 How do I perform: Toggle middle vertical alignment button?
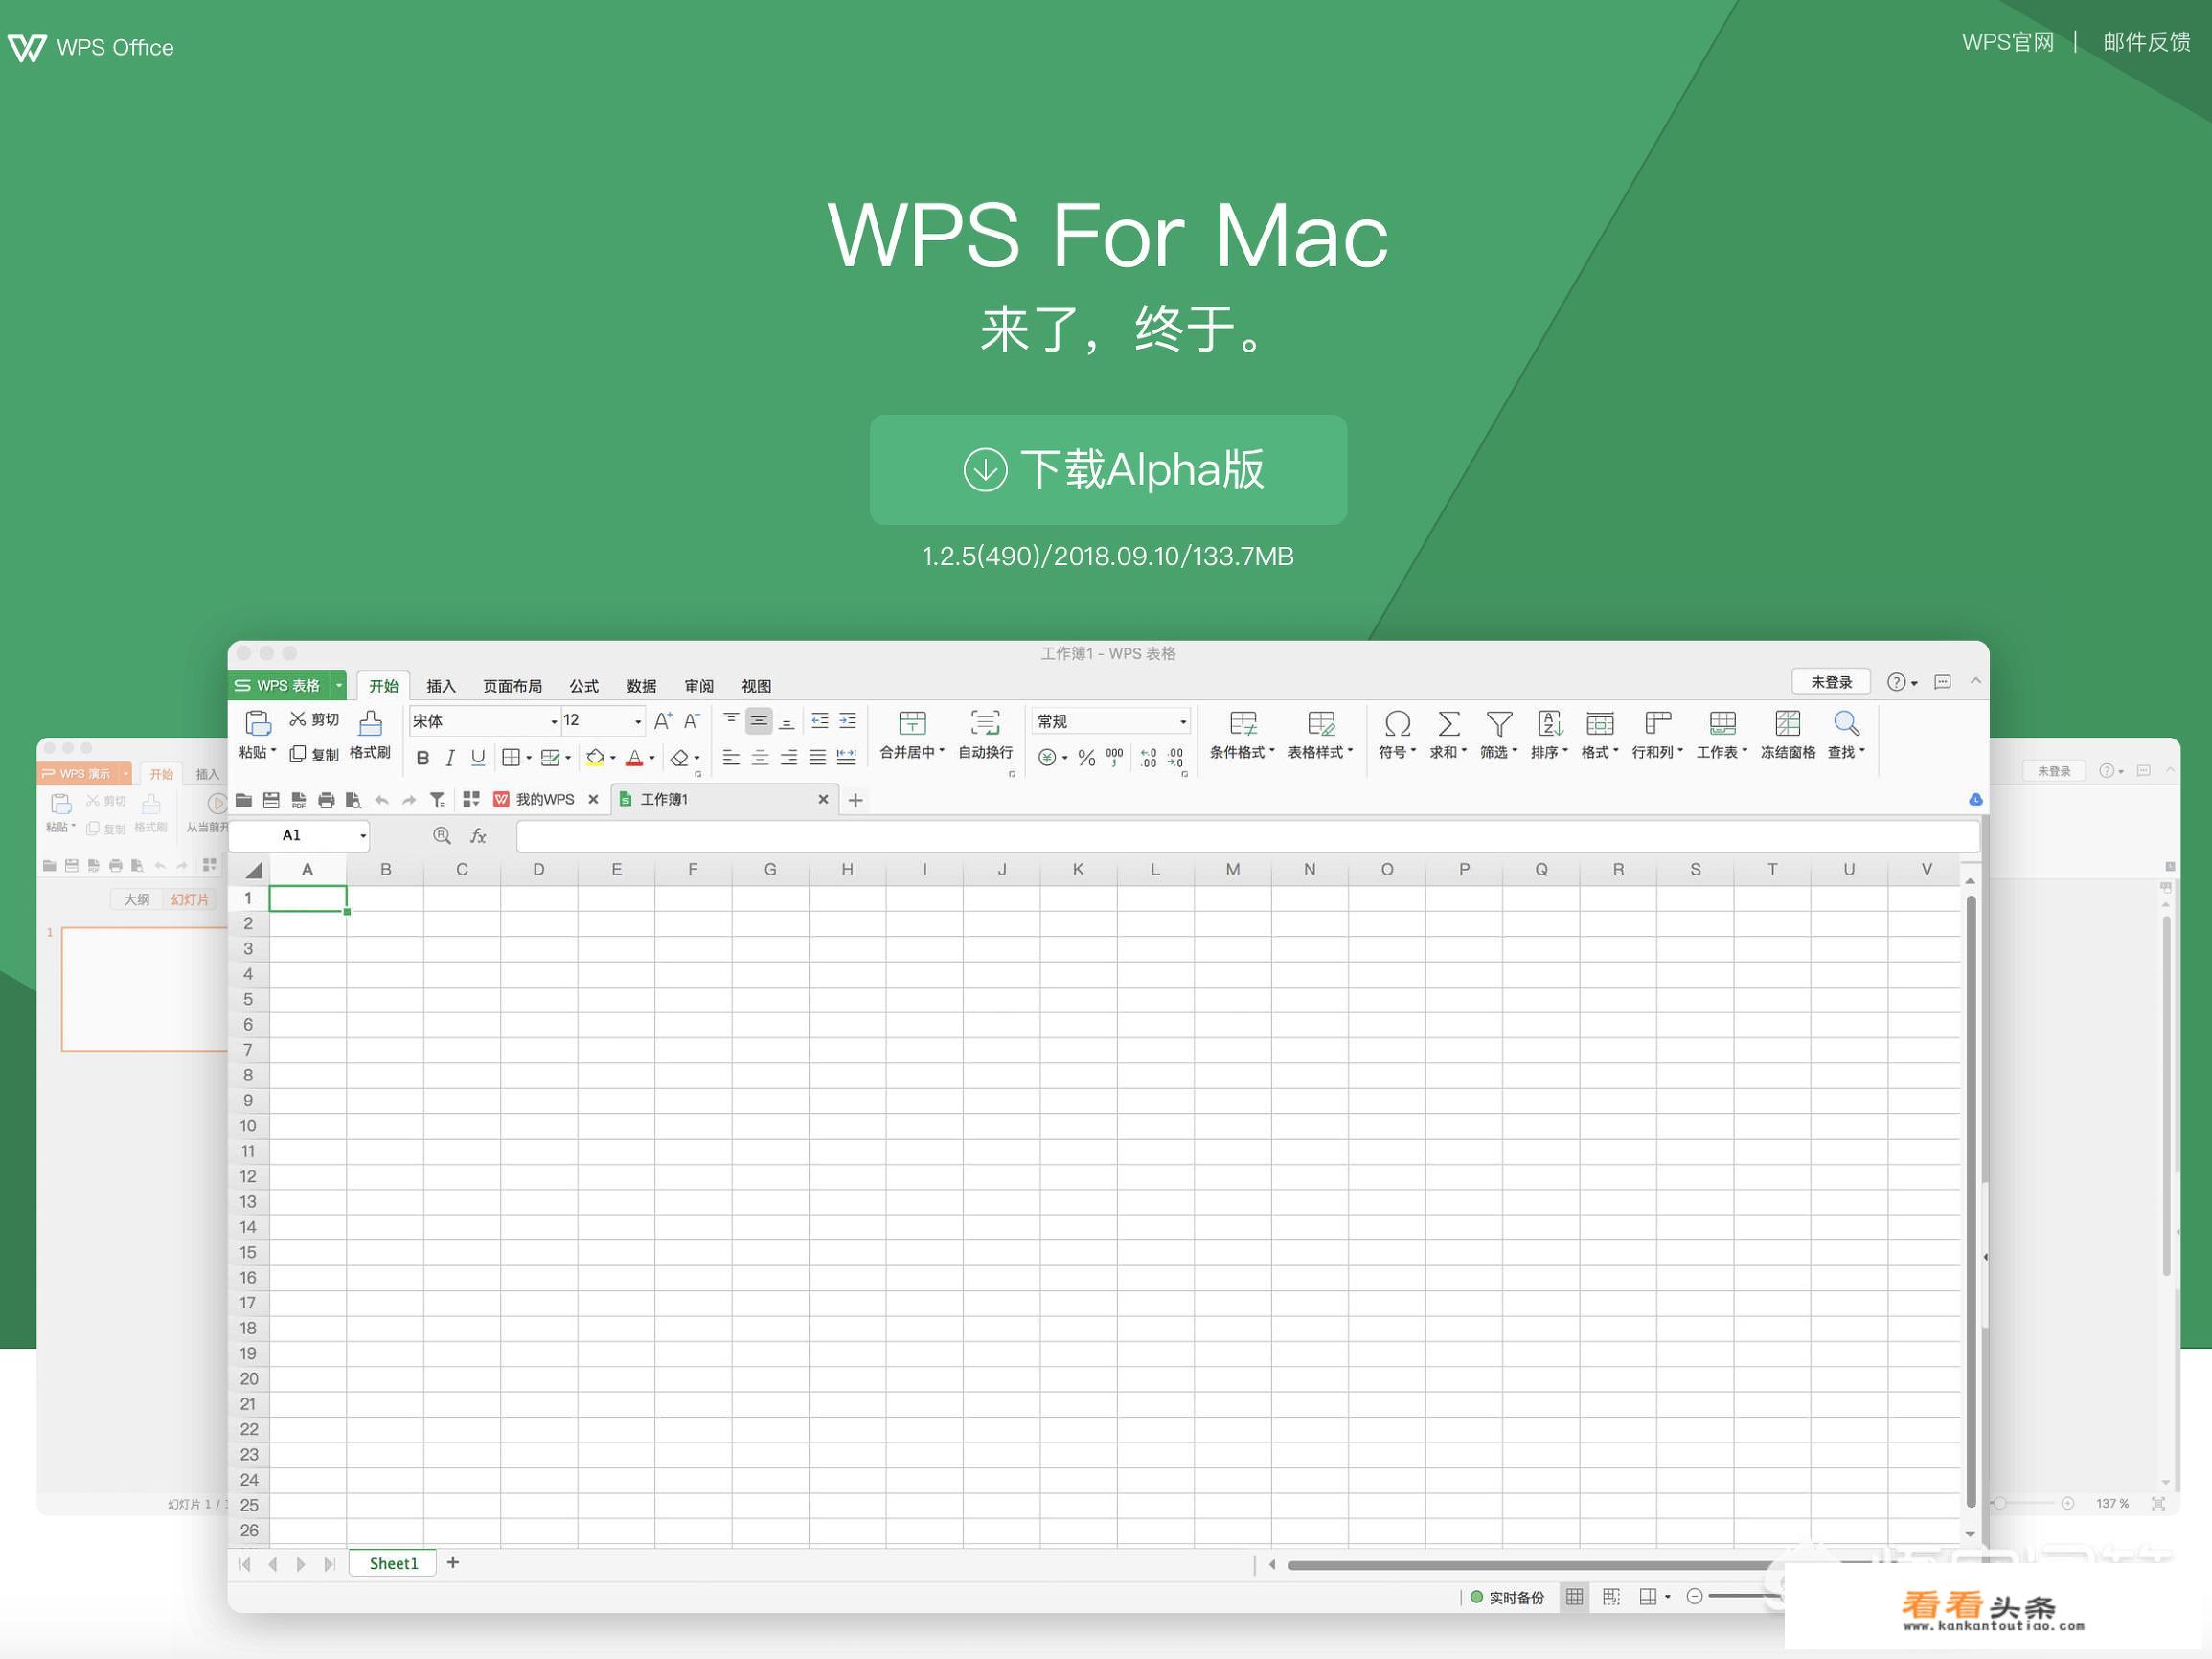pos(759,720)
